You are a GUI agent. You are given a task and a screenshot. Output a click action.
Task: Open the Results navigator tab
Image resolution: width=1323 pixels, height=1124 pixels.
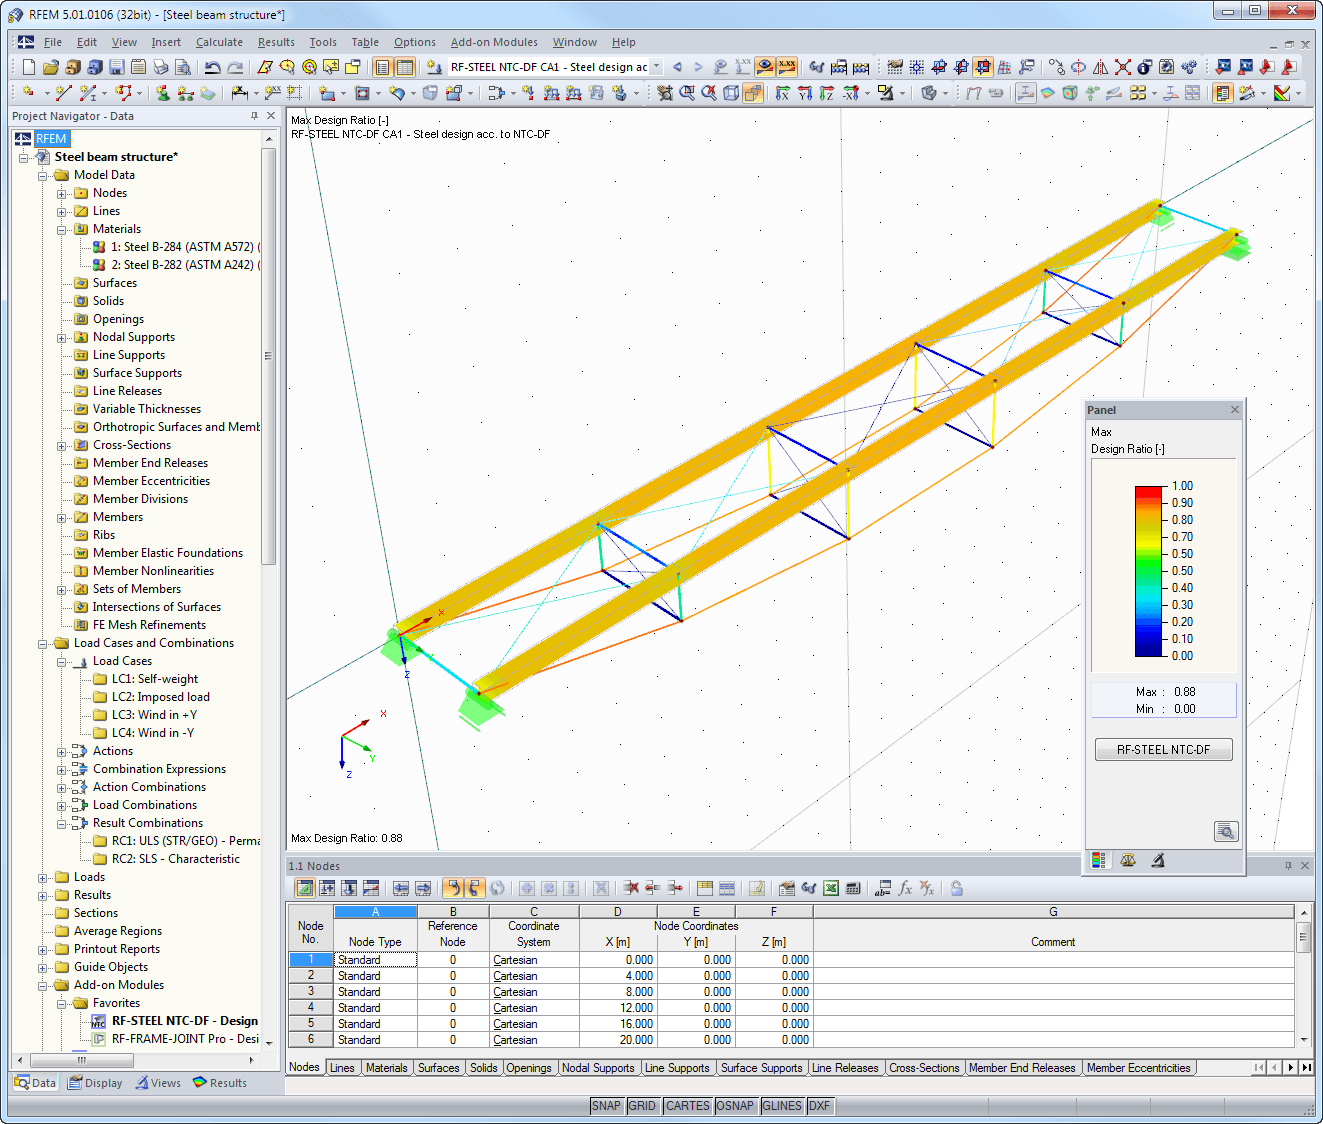(219, 1083)
